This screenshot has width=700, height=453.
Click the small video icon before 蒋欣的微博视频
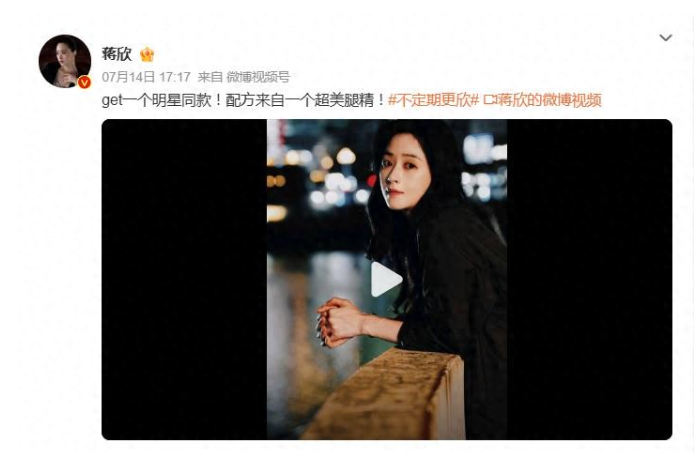pyautogui.click(x=490, y=100)
